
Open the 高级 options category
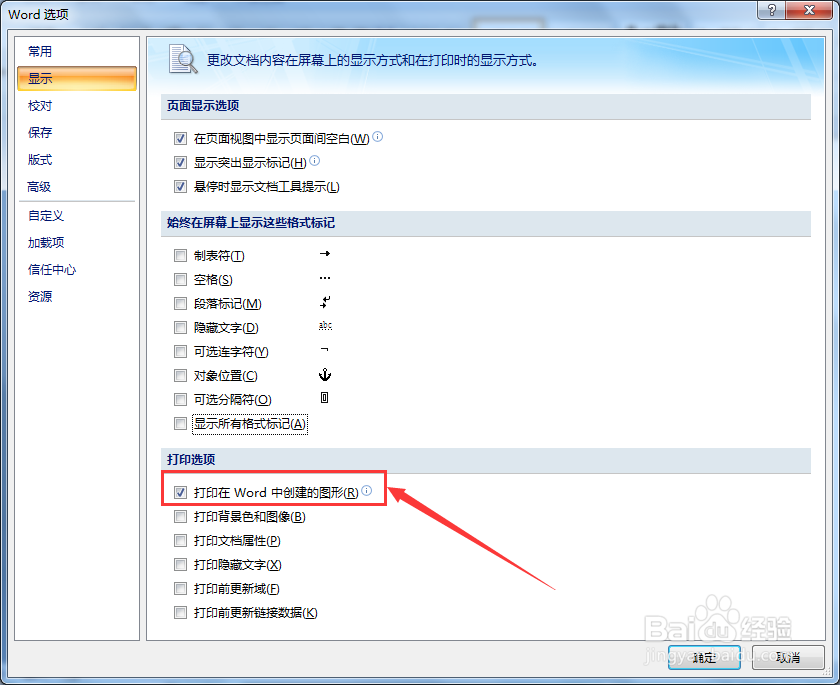coord(77,186)
